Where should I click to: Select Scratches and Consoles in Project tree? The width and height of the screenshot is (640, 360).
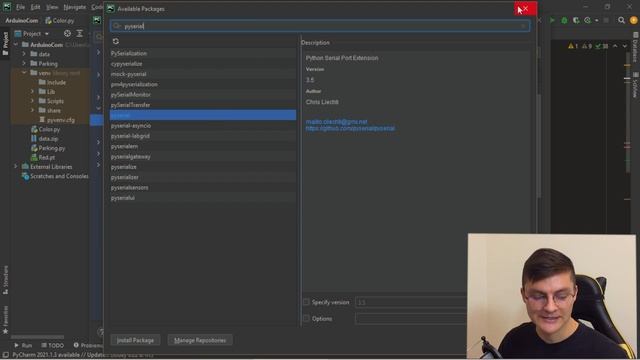59,176
